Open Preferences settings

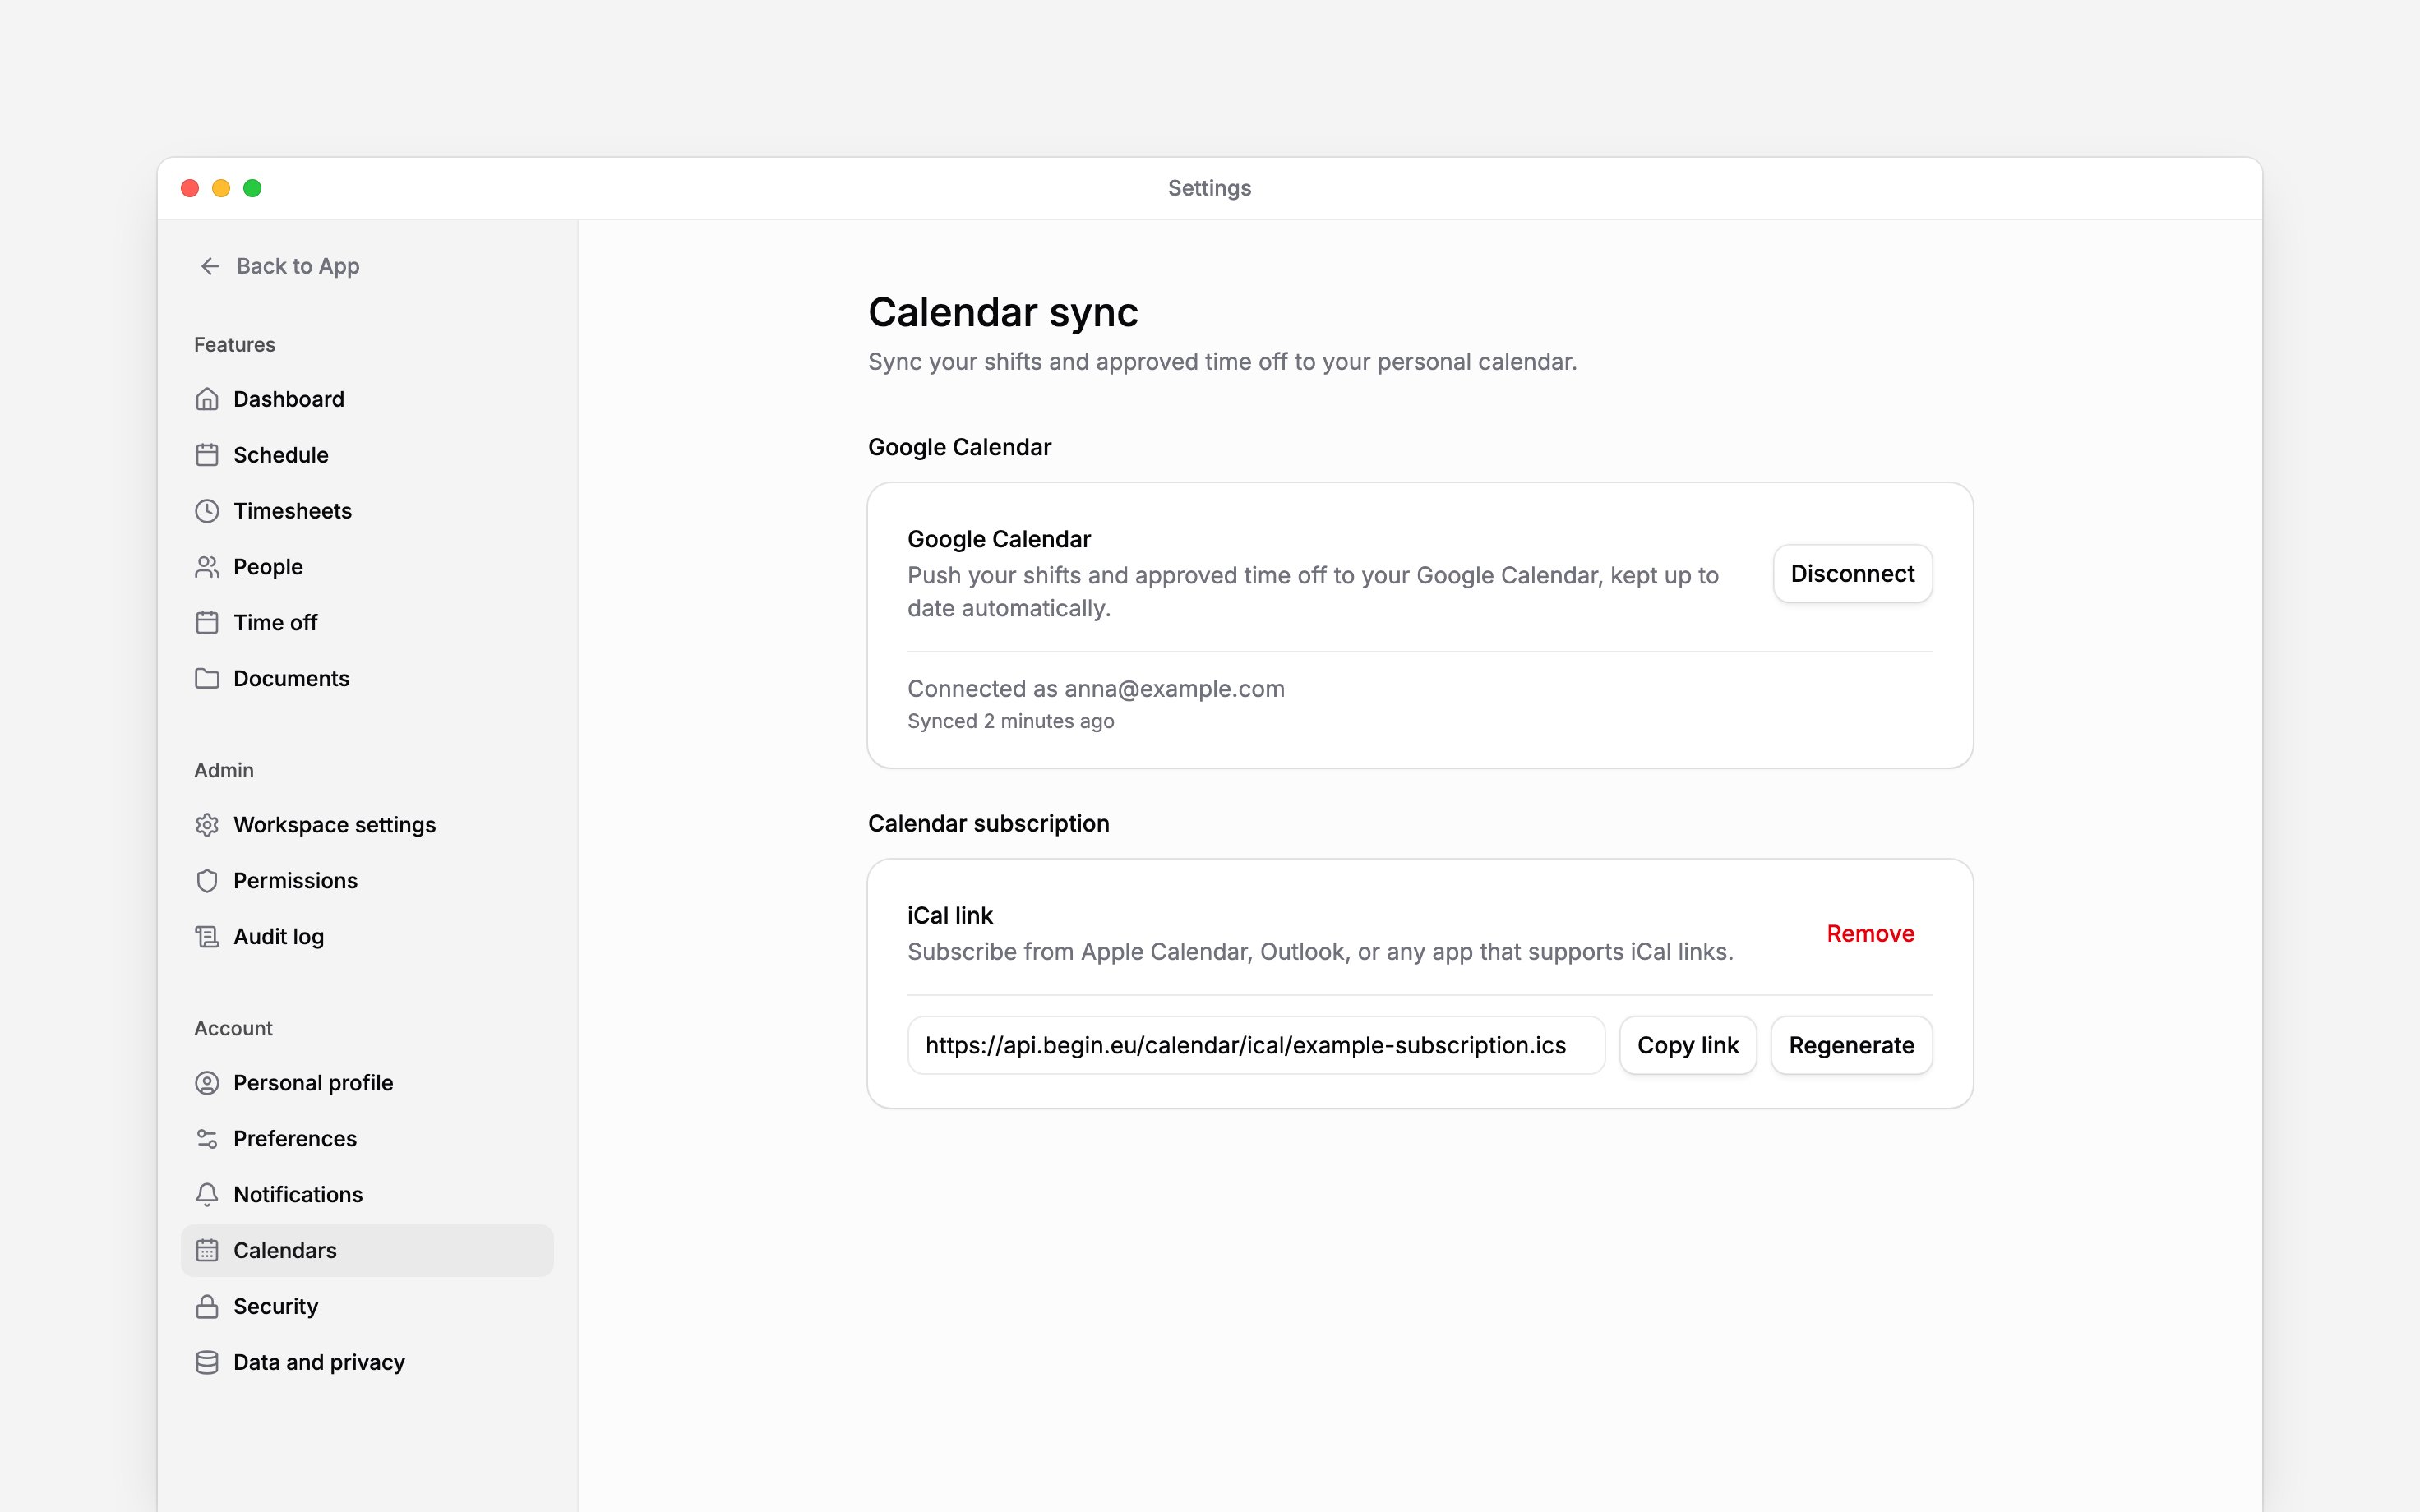coord(367,1139)
